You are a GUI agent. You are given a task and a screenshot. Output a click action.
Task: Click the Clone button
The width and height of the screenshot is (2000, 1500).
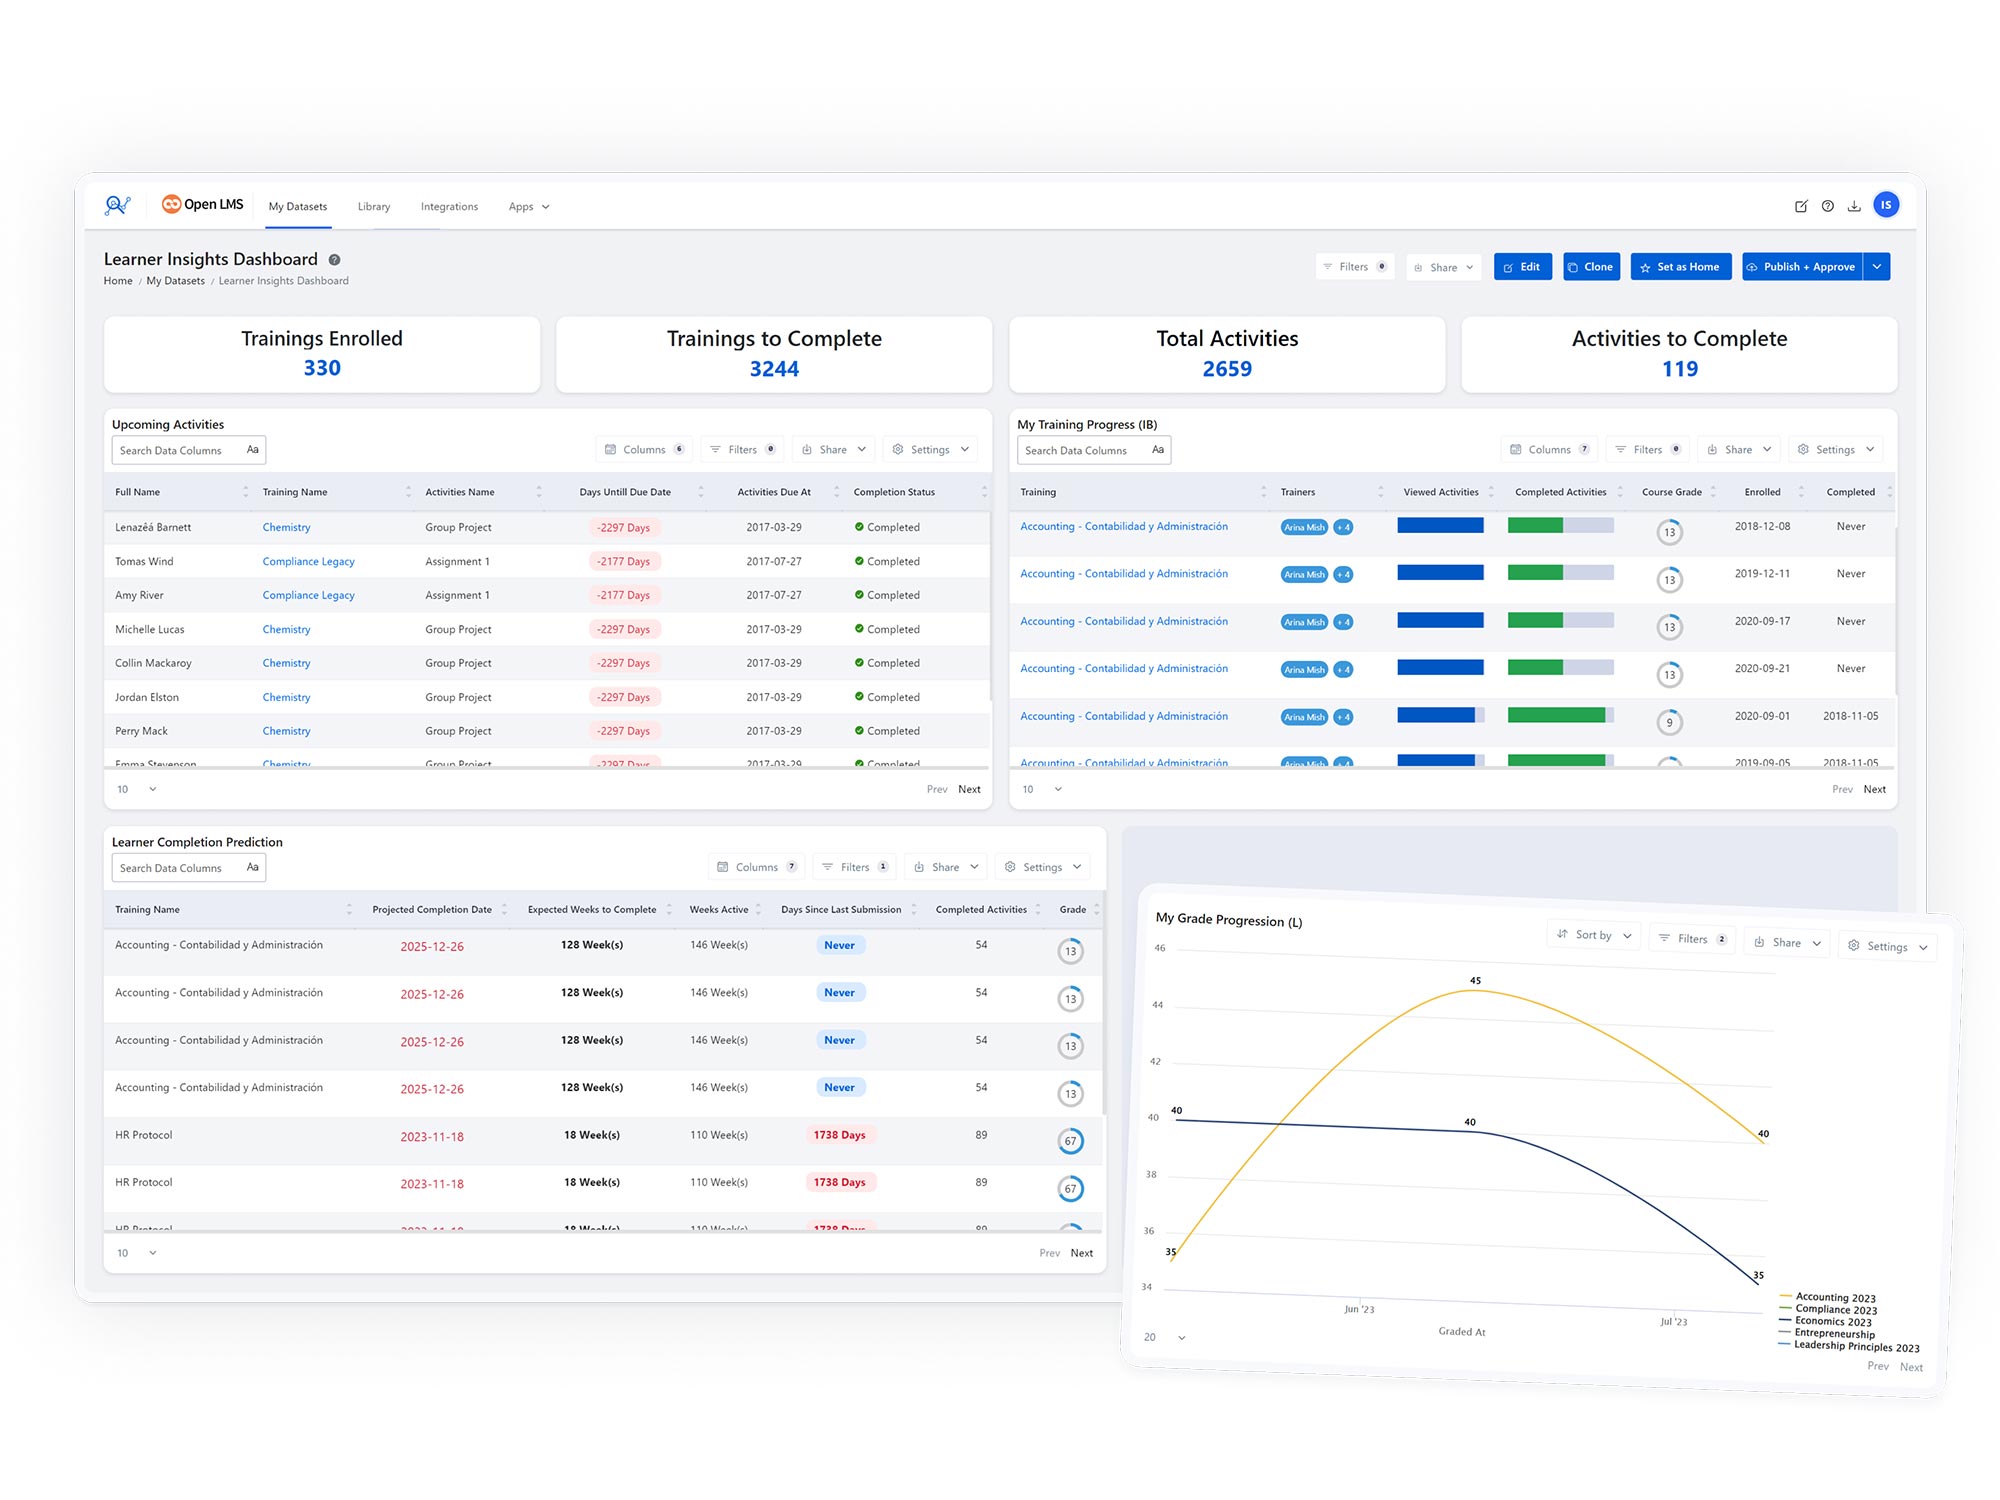point(1590,267)
